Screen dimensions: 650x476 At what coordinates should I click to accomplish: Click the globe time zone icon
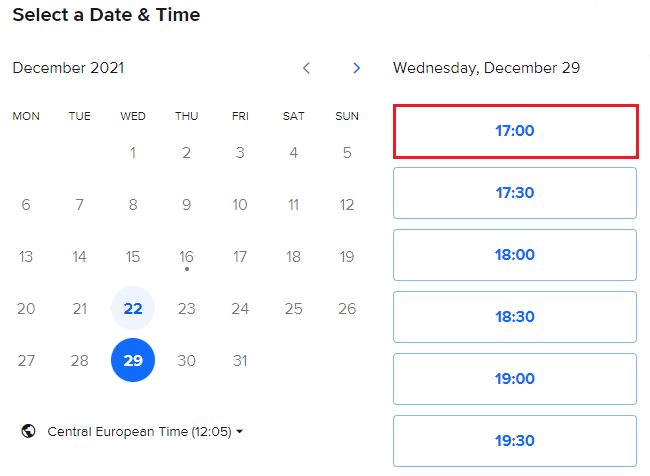coord(29,432)
